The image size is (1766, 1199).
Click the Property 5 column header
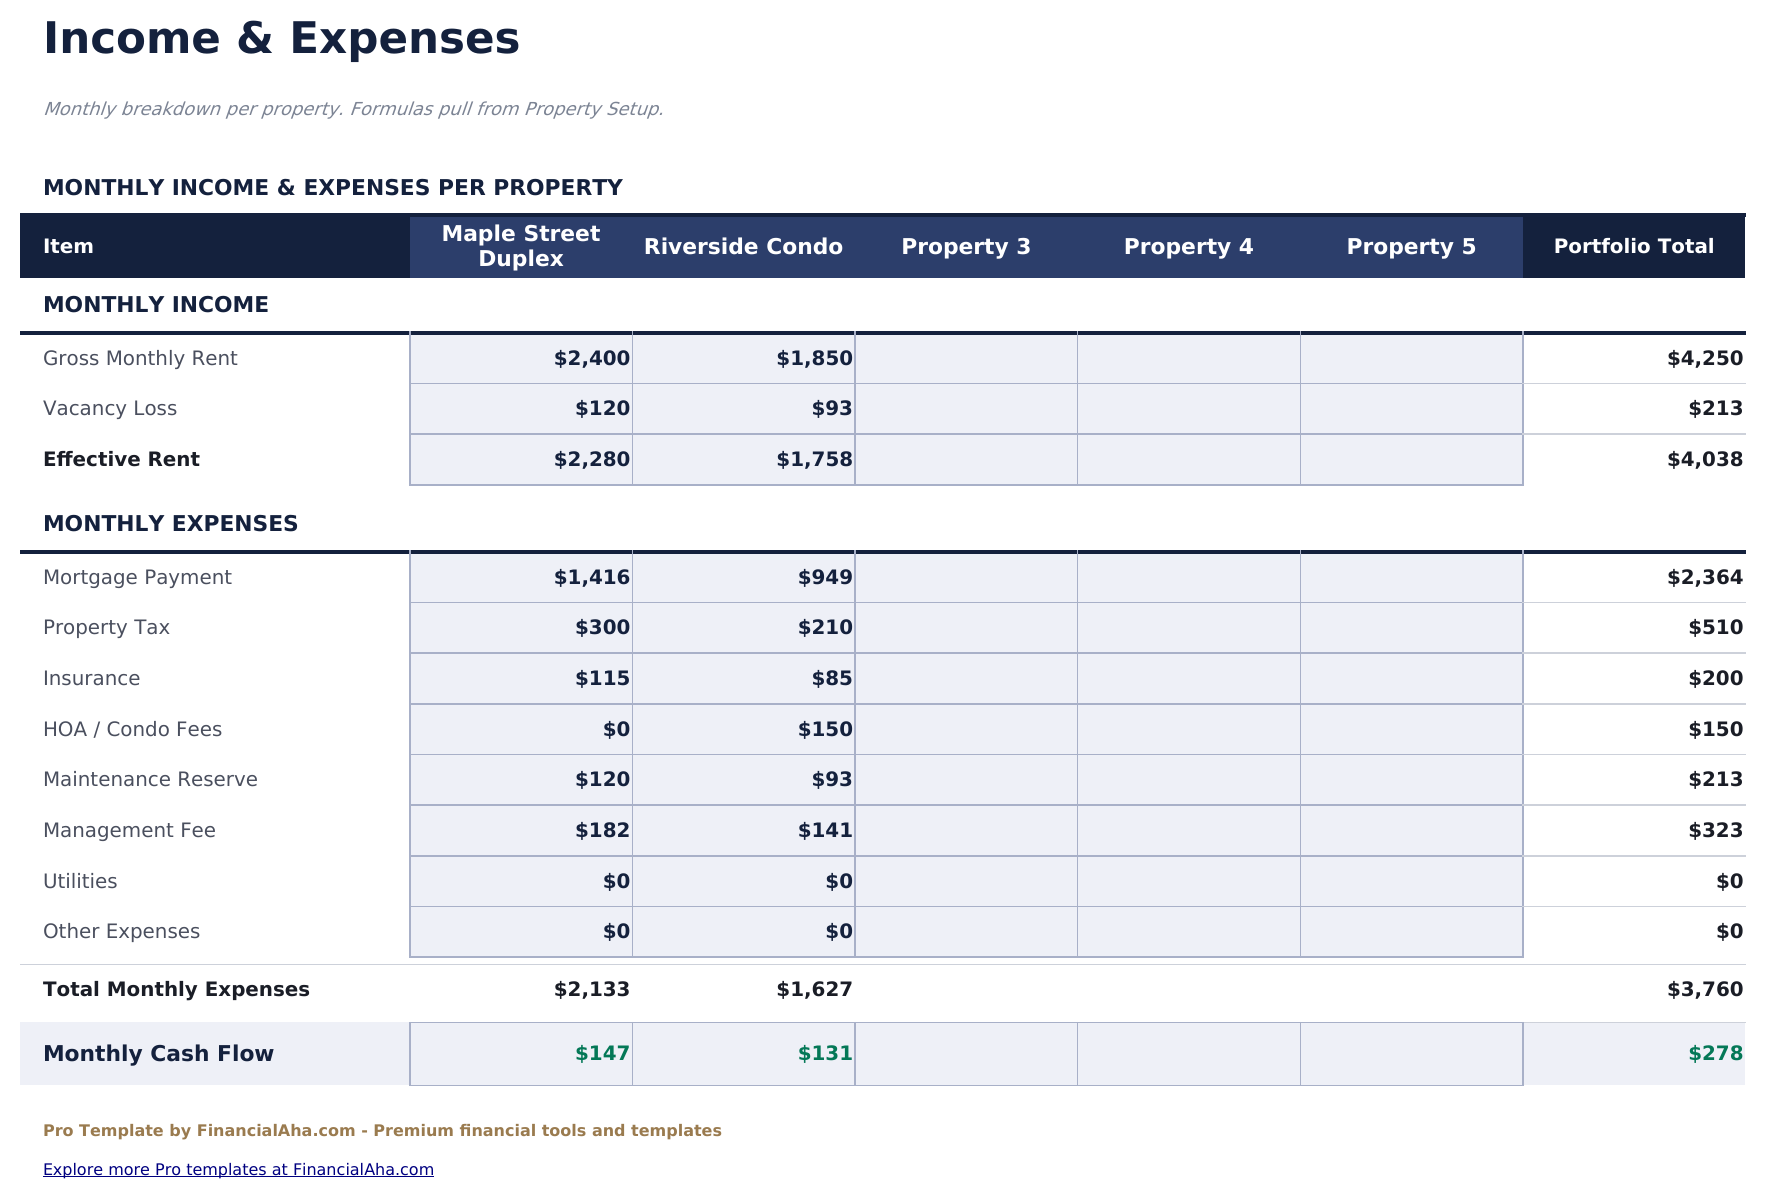click(x=1411, y=246)
